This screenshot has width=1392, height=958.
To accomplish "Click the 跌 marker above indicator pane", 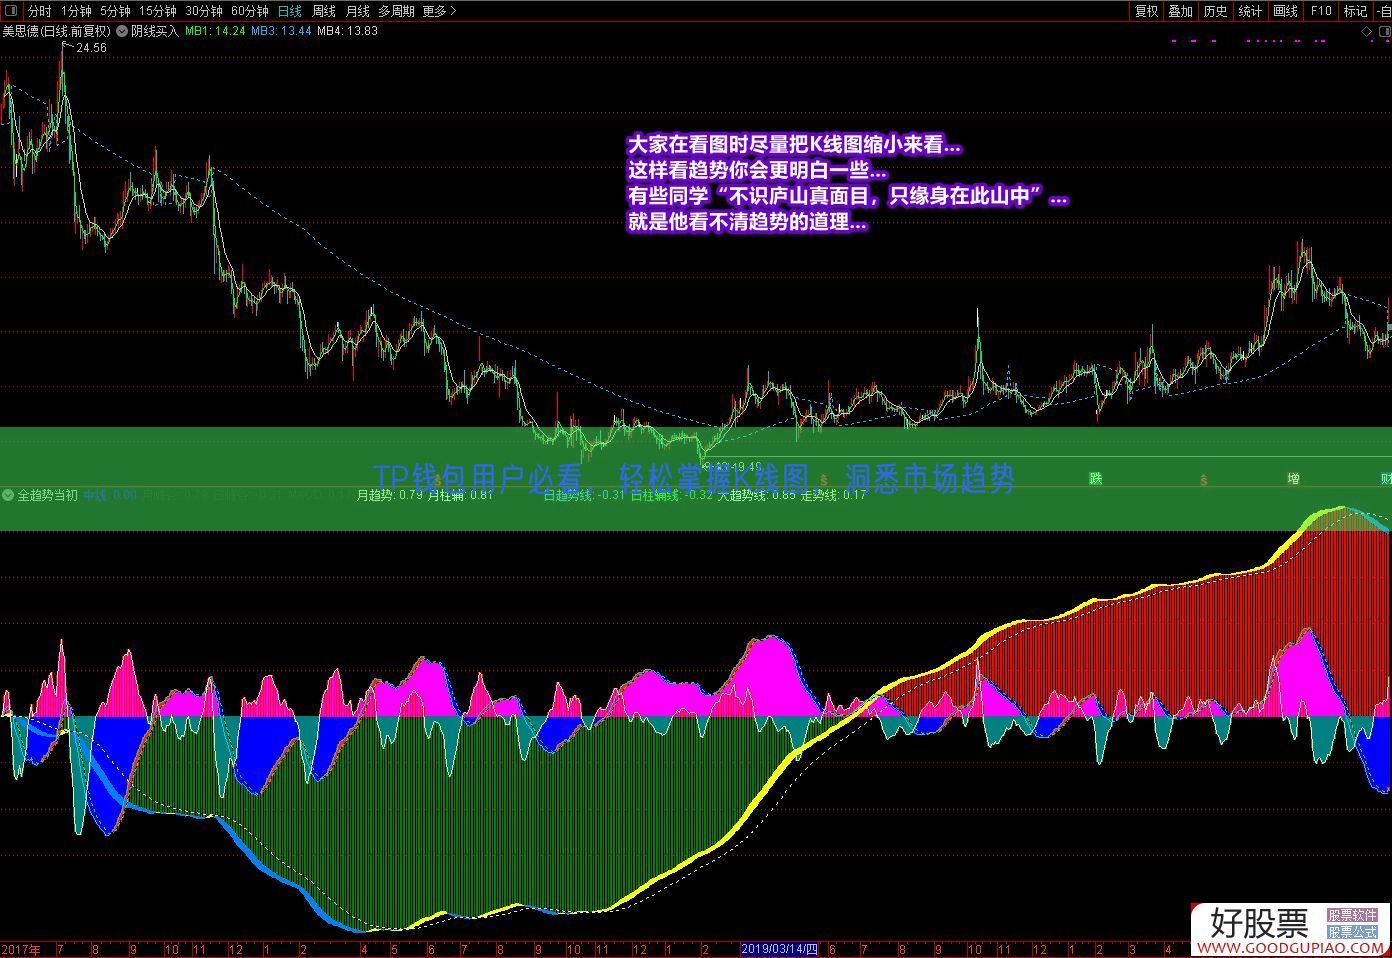I will point(1096,480).
